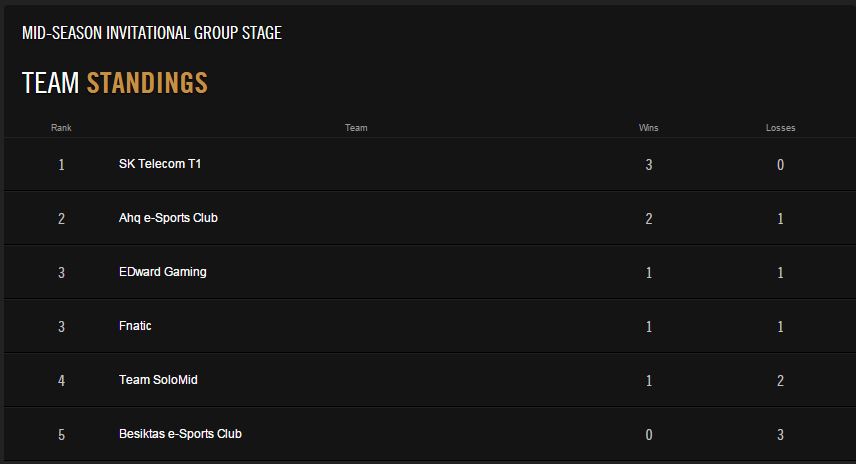856x464 pixels.
Task: Click the SK Telecom T1 team name
Action: click(x=160, y=164)
